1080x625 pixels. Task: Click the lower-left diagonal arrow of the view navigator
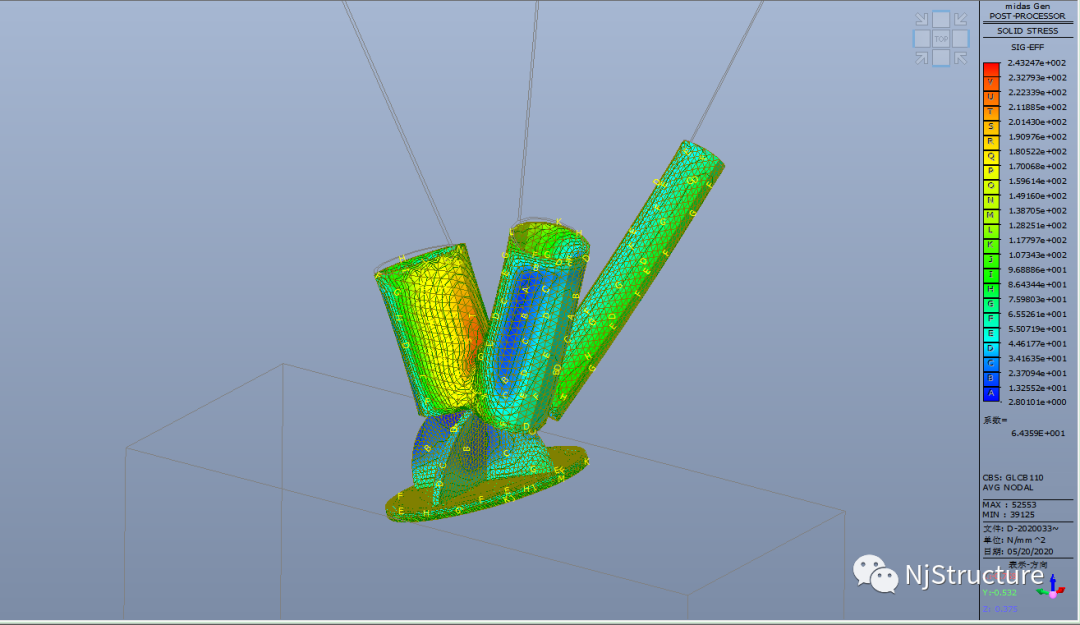coord(922,59)
